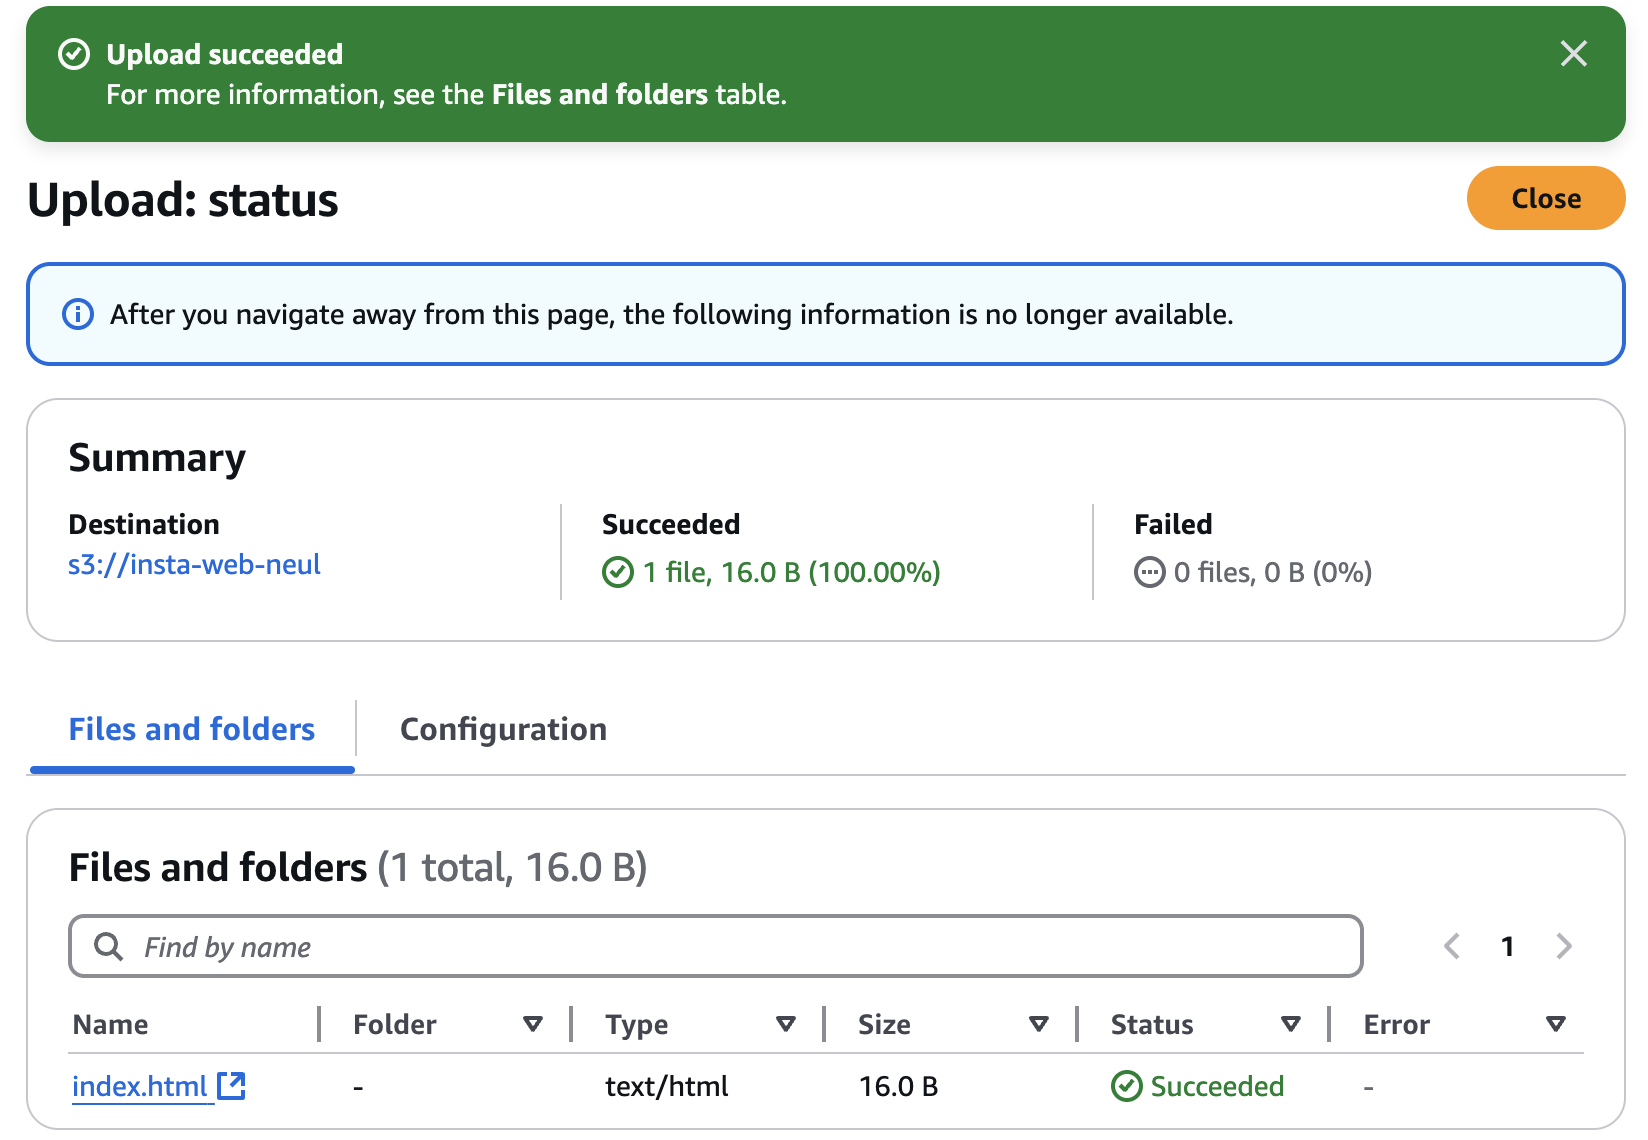Viewport: 1648px width, 1140px height.
Task: Click the blue info circle icon
Action: pos(78,314)
